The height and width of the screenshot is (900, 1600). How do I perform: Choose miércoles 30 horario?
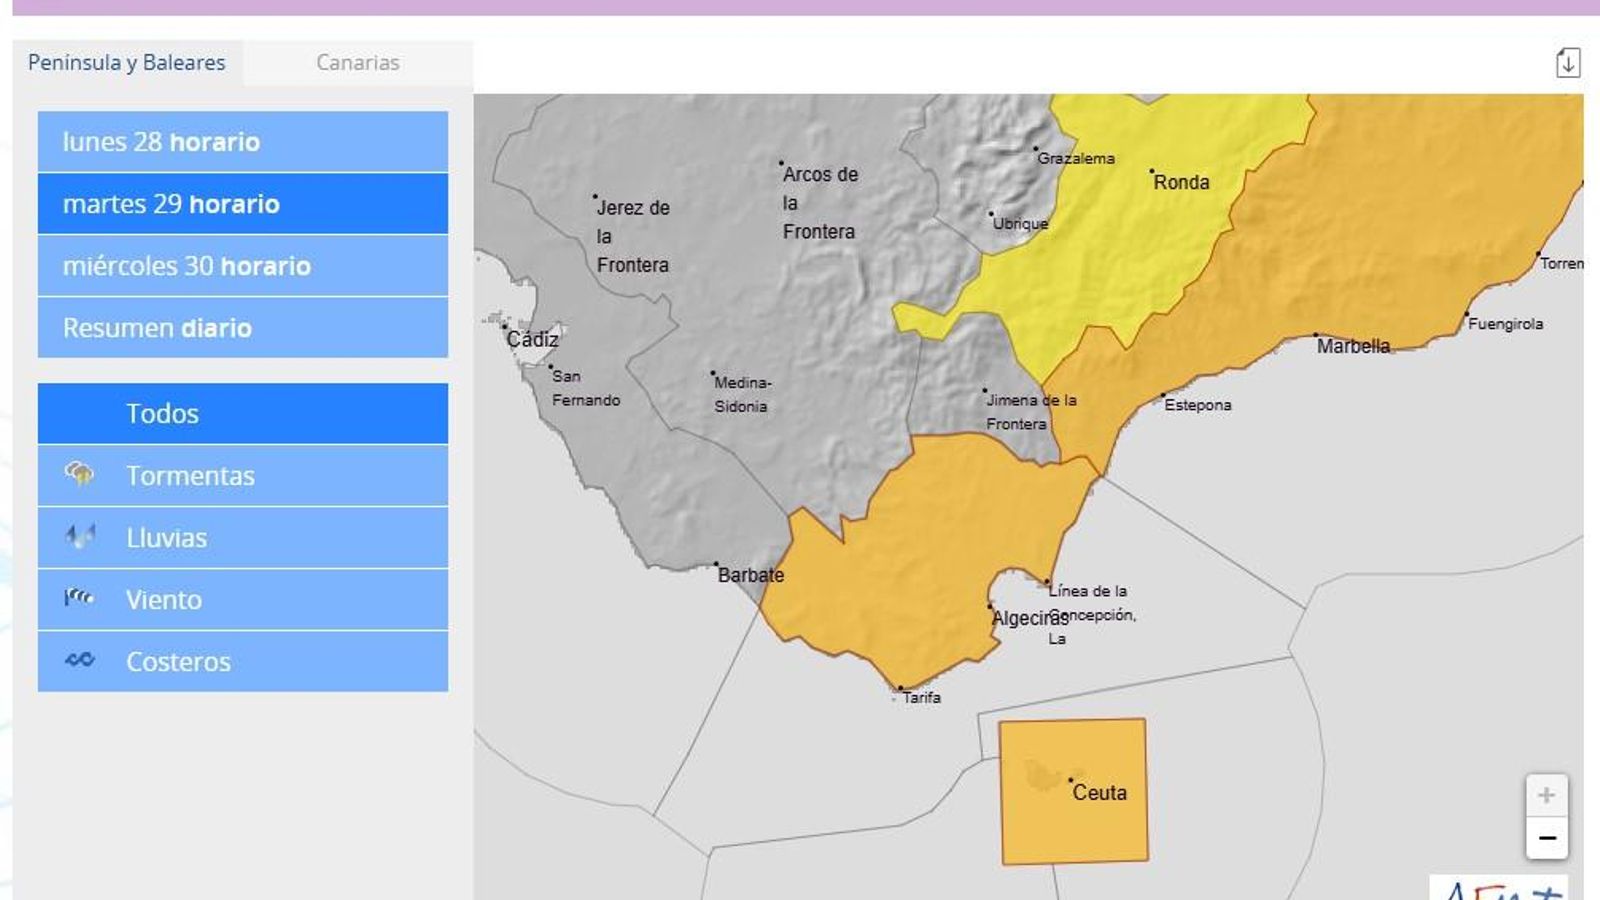[242, 266]
